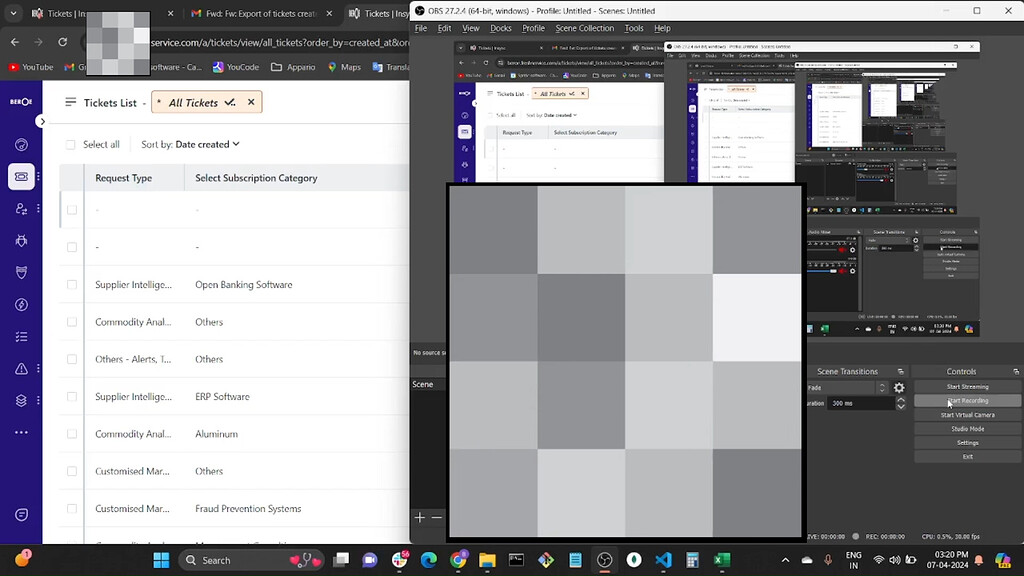Check the ERP Software ticket row checkbox
This screenshot has width=1024, height=576.
click(x=71, y=396)
